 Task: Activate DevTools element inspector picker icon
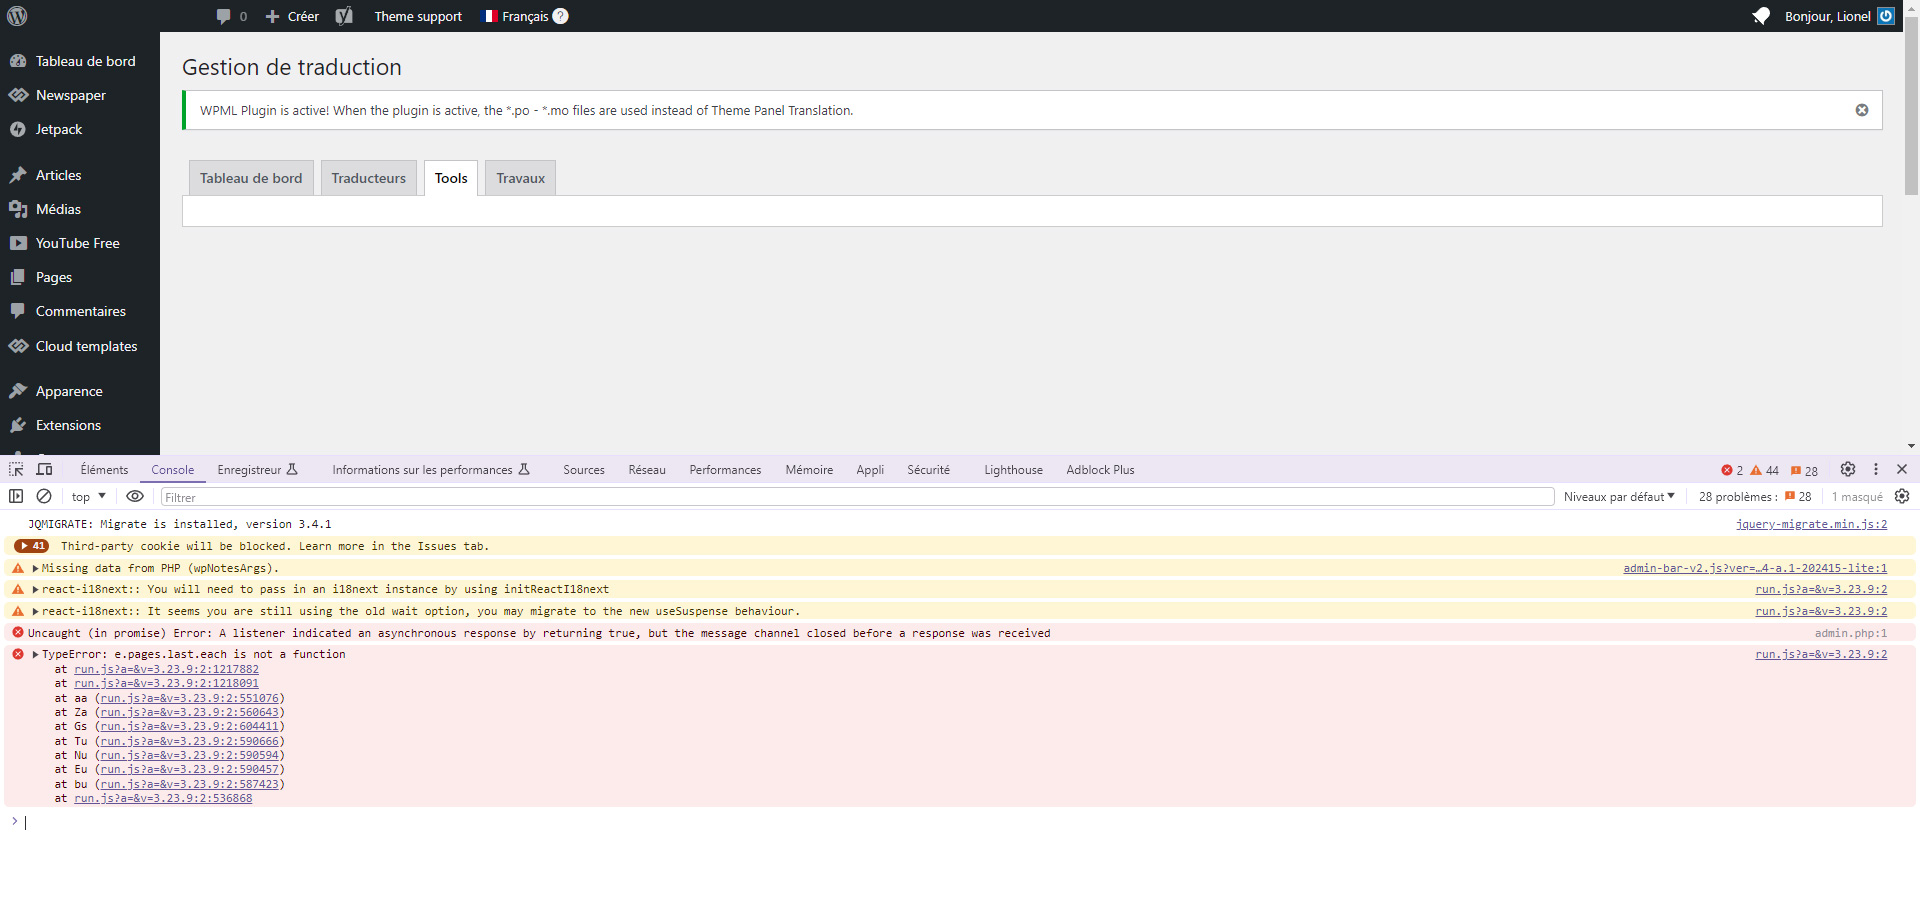pos(16,469)
